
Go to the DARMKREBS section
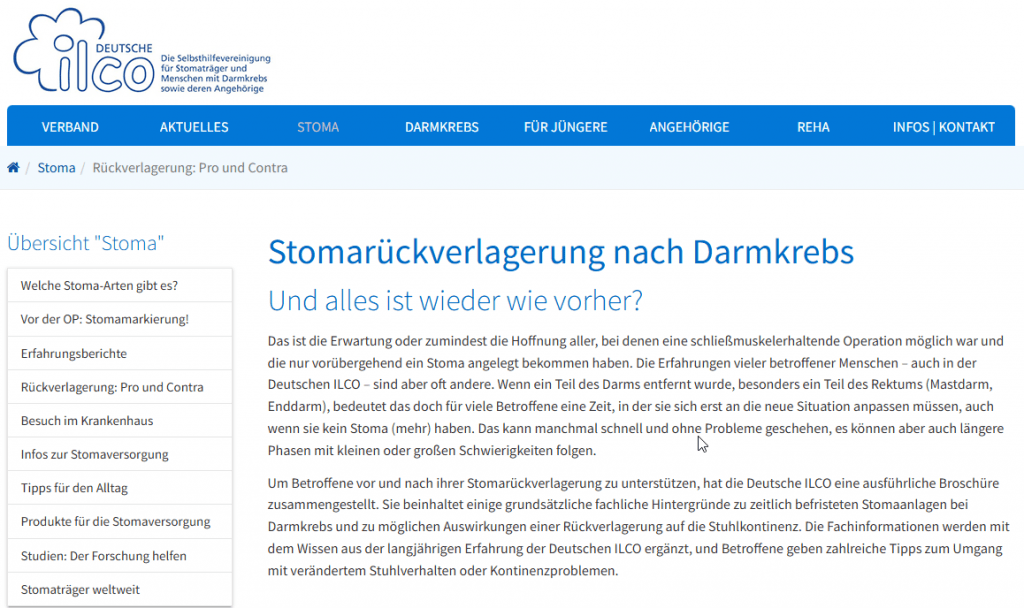(441, 127)
